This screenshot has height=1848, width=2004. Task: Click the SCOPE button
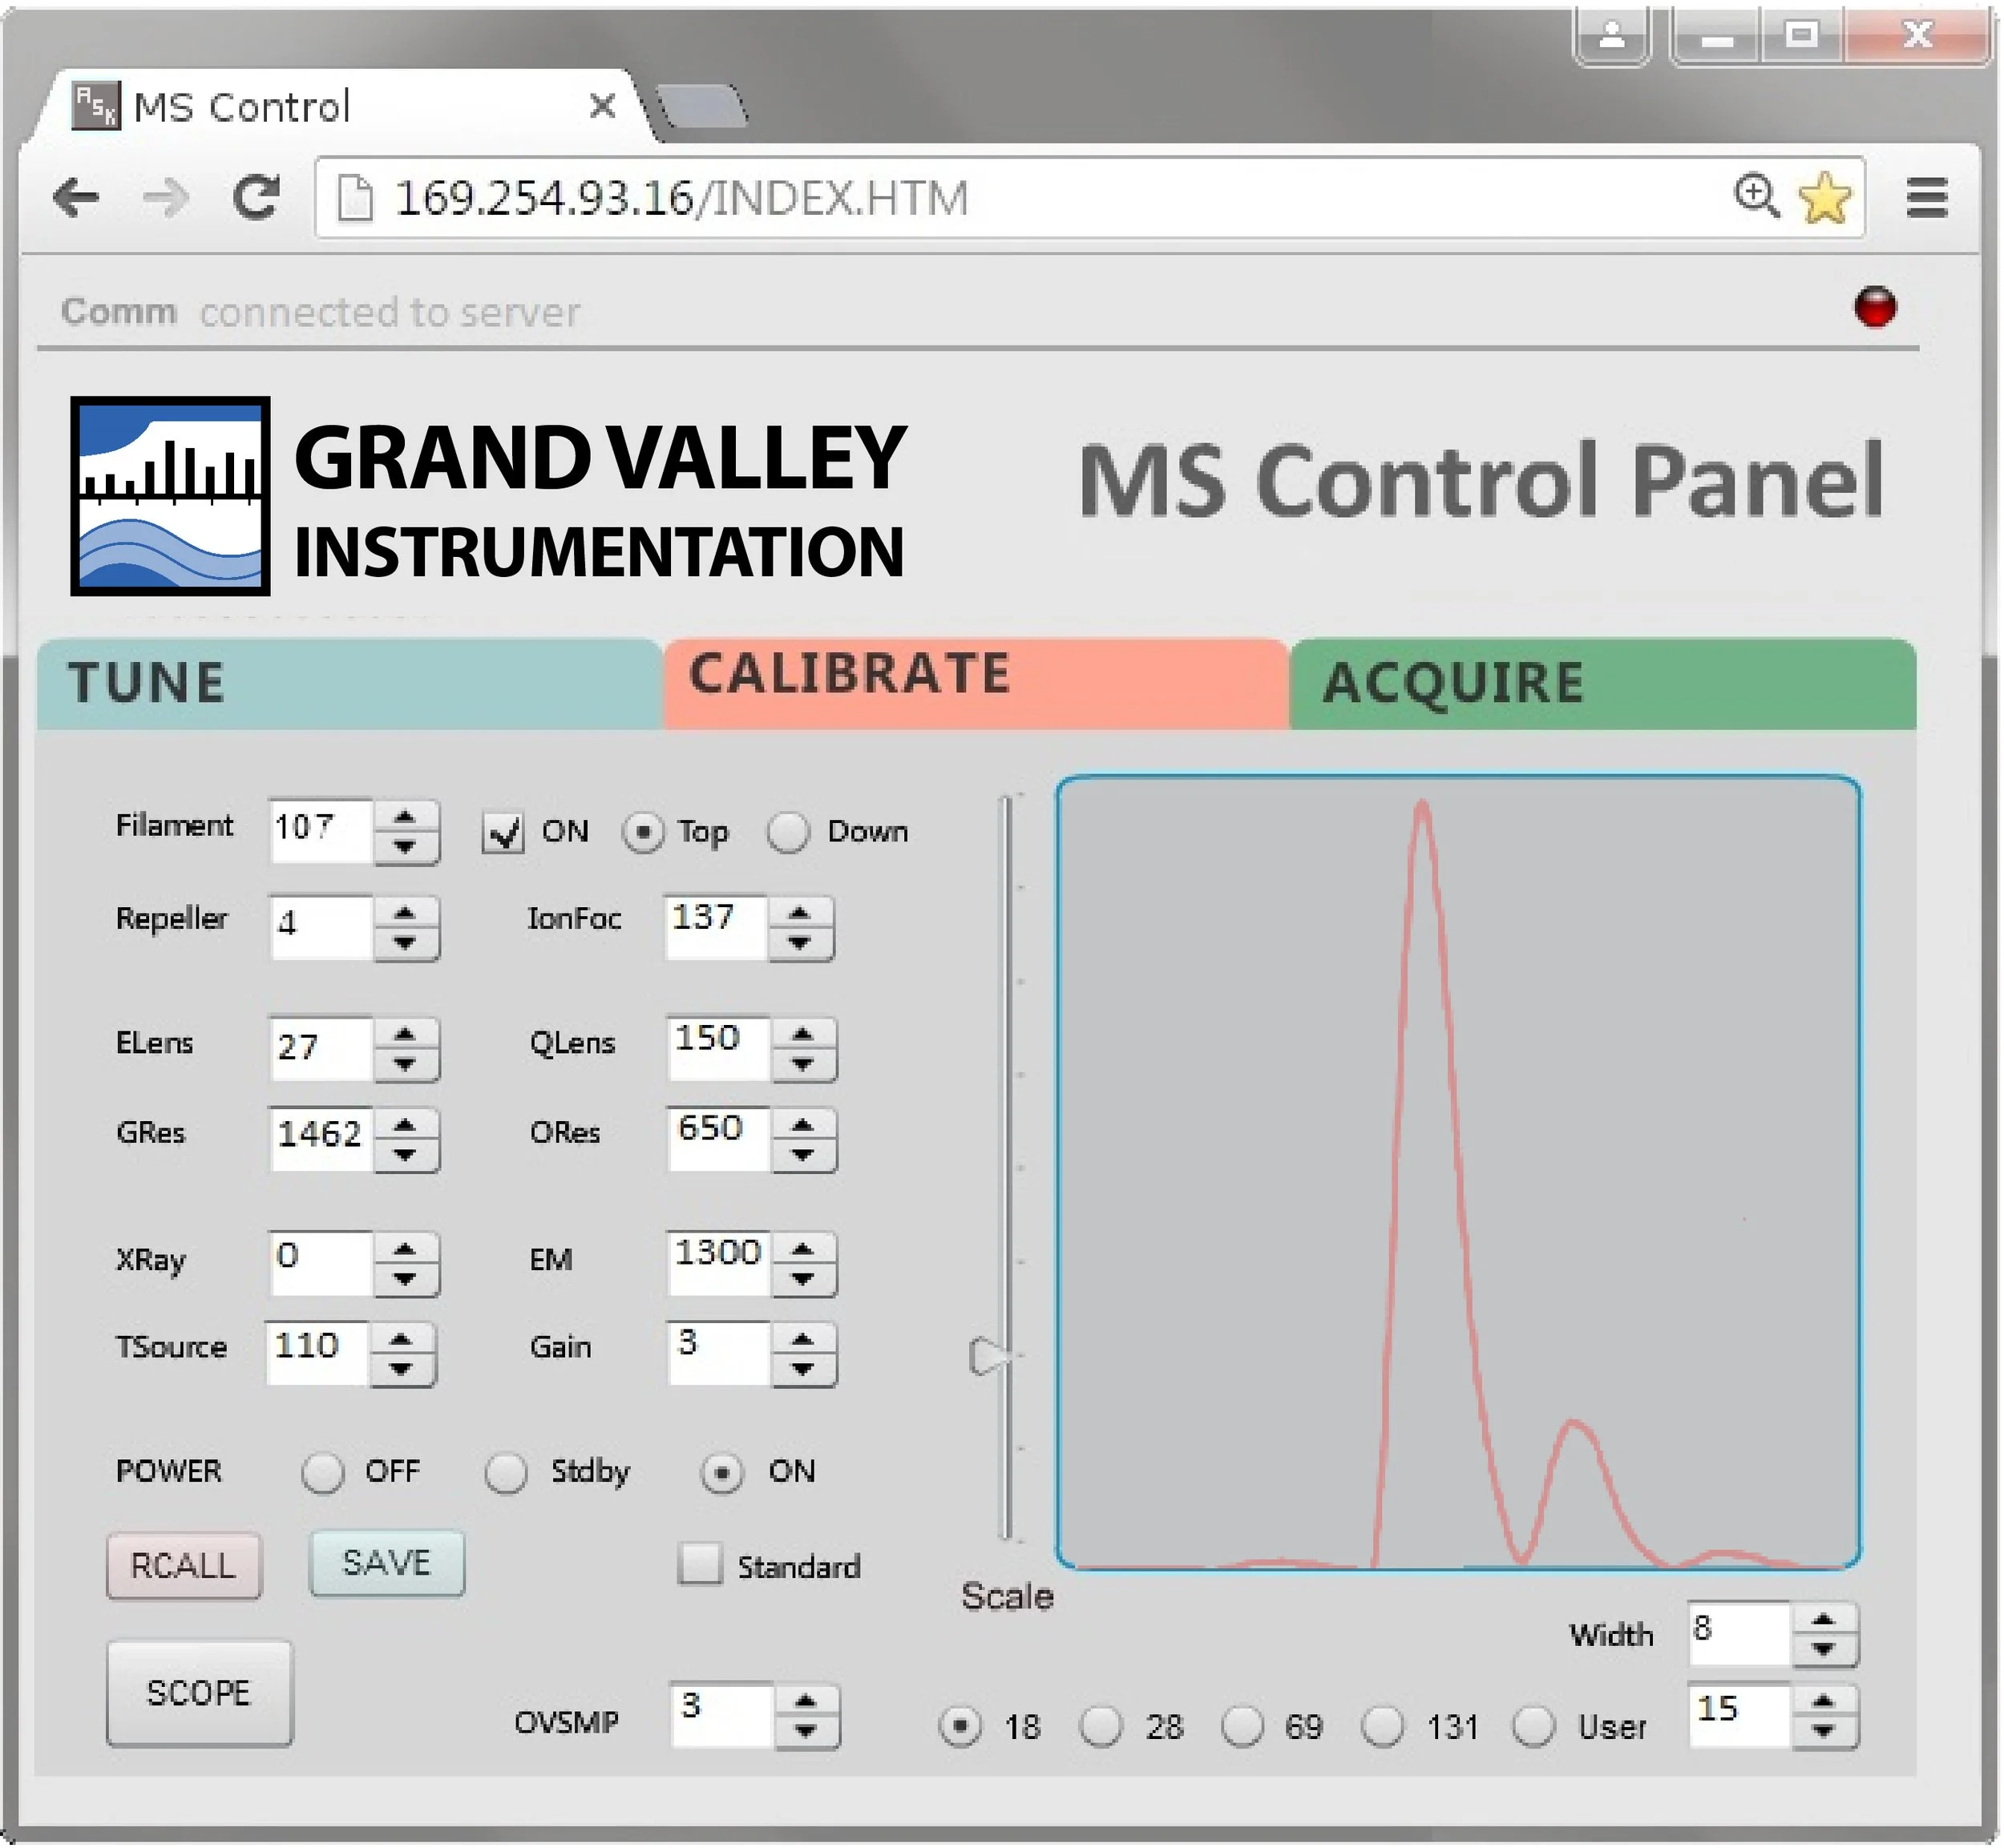coord(199,1693)
